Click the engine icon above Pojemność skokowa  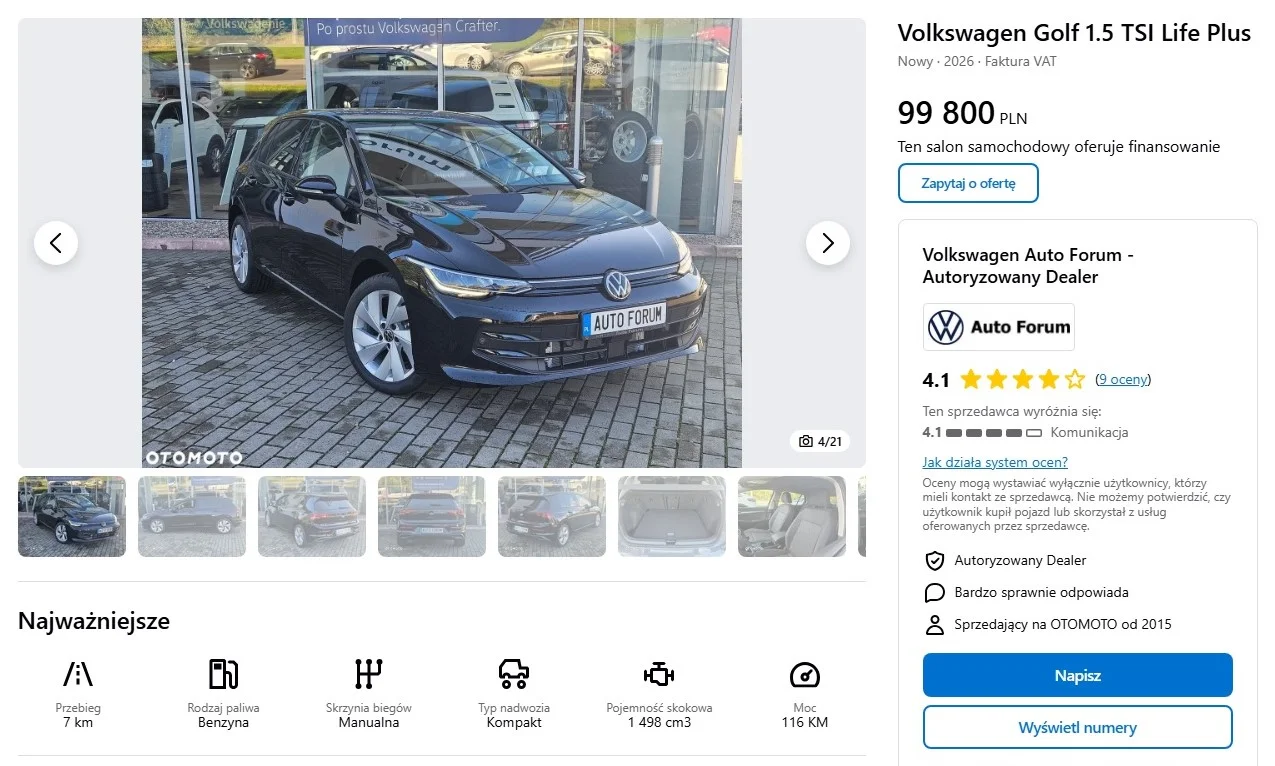click(659, 674)
